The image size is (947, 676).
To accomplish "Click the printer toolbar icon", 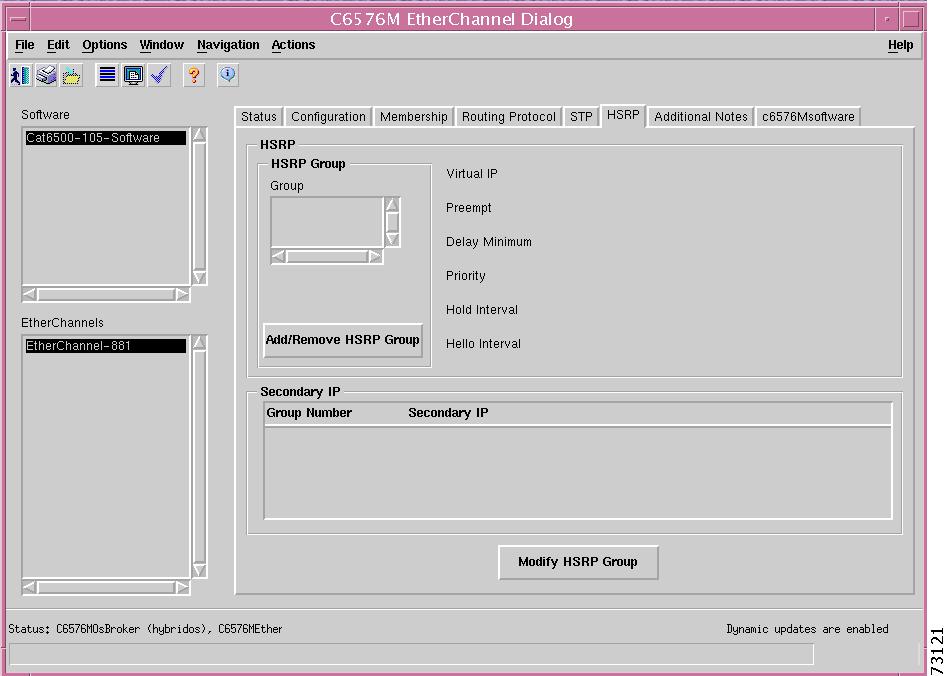I will coord(47,76).
